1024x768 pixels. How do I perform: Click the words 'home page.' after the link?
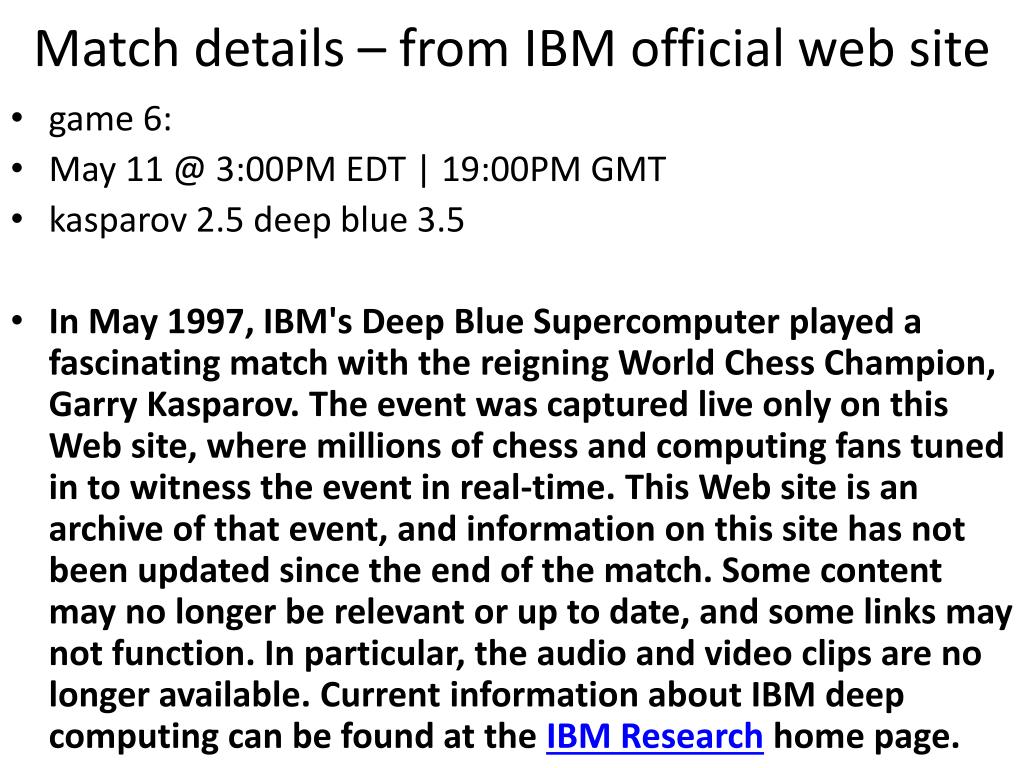point(867,737)
